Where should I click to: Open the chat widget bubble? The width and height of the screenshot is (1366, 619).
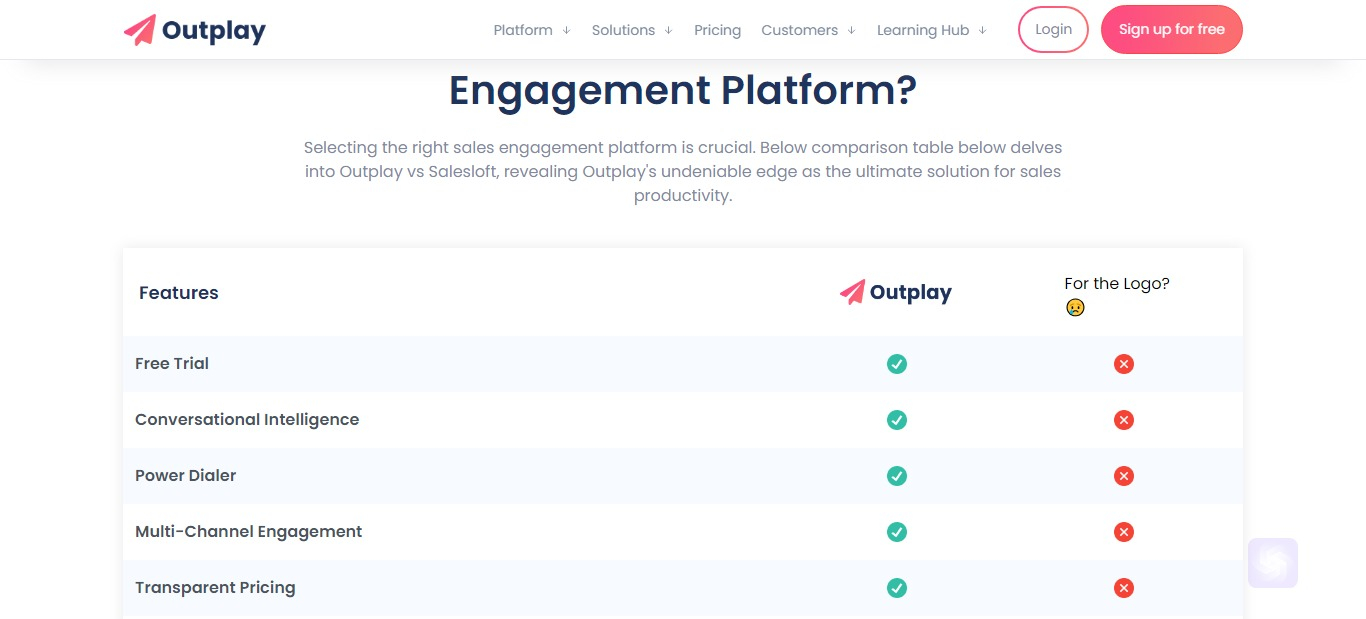[x=1273, y=563]
